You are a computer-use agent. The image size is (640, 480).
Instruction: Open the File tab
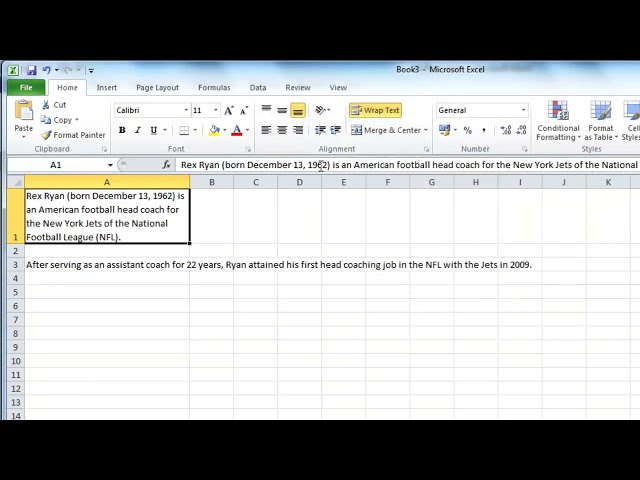coord(26,87)
